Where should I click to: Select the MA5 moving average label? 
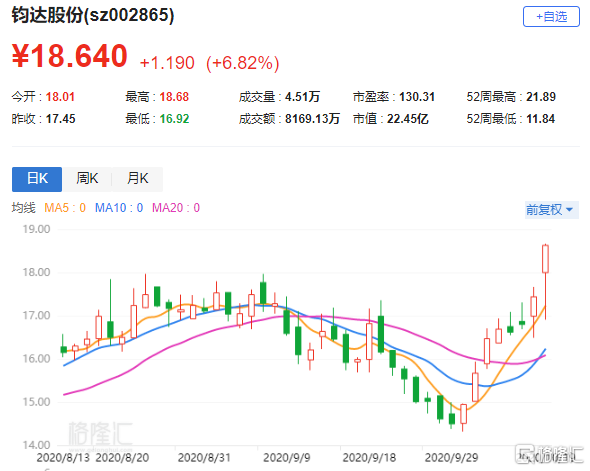[x=65, y=208]
